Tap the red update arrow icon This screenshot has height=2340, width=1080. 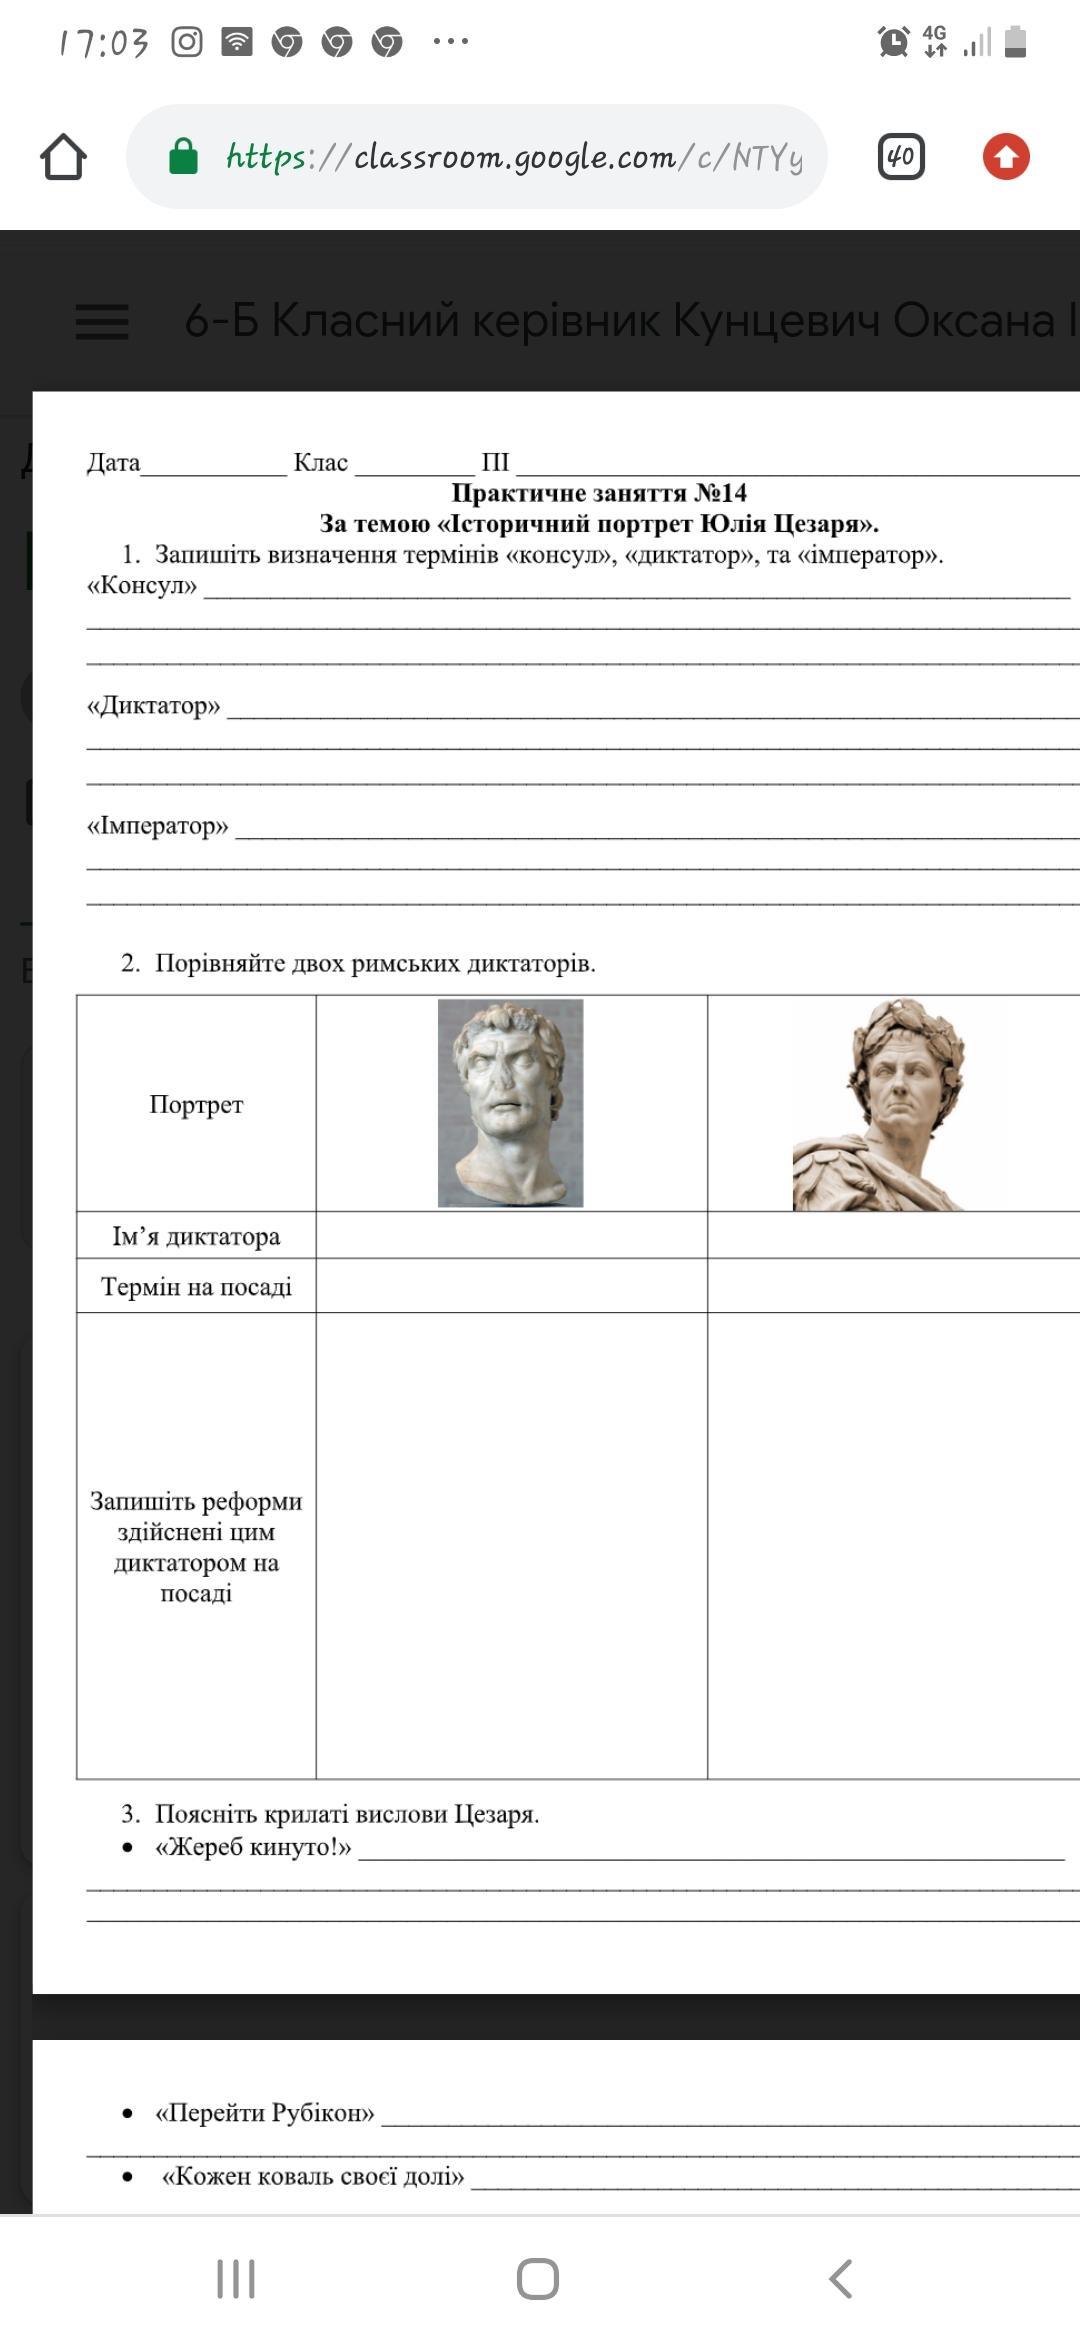[1005, 157]
